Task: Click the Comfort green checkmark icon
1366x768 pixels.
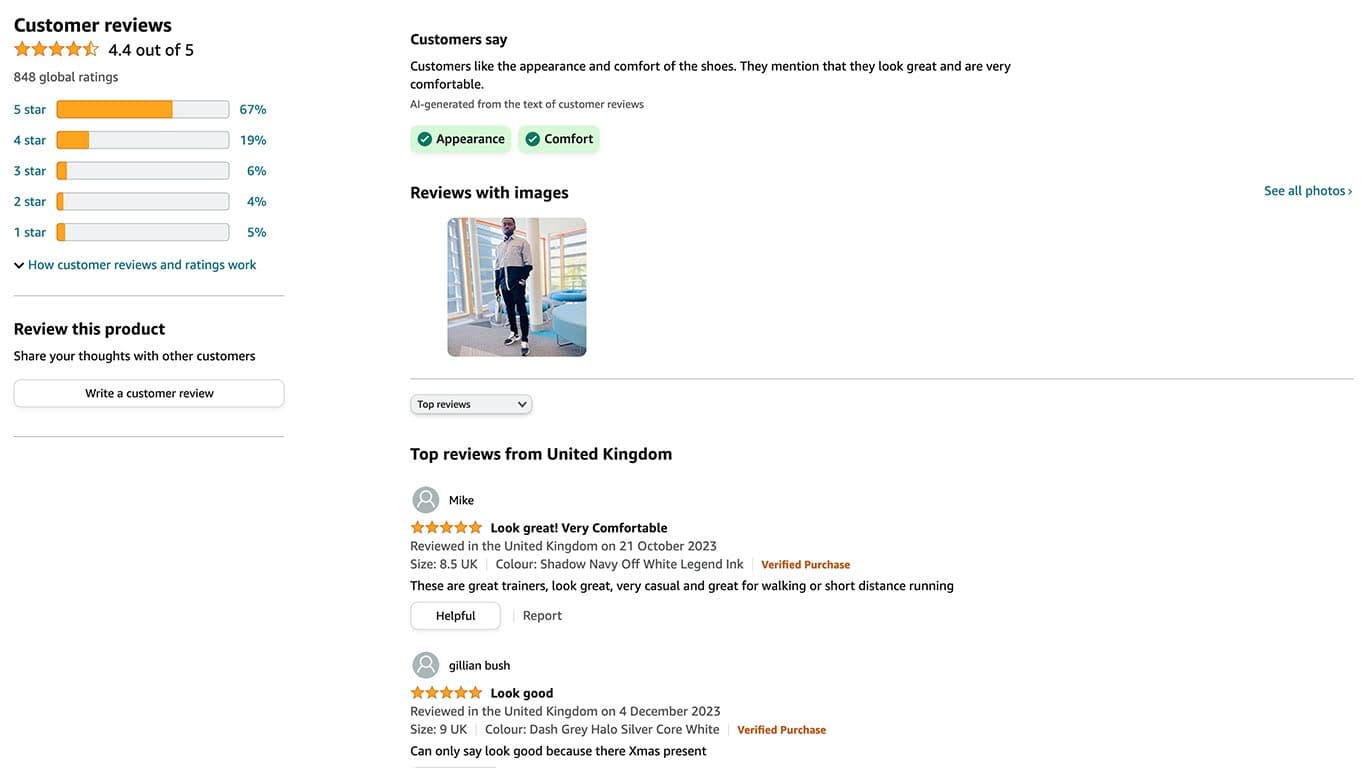Action: 533,139
